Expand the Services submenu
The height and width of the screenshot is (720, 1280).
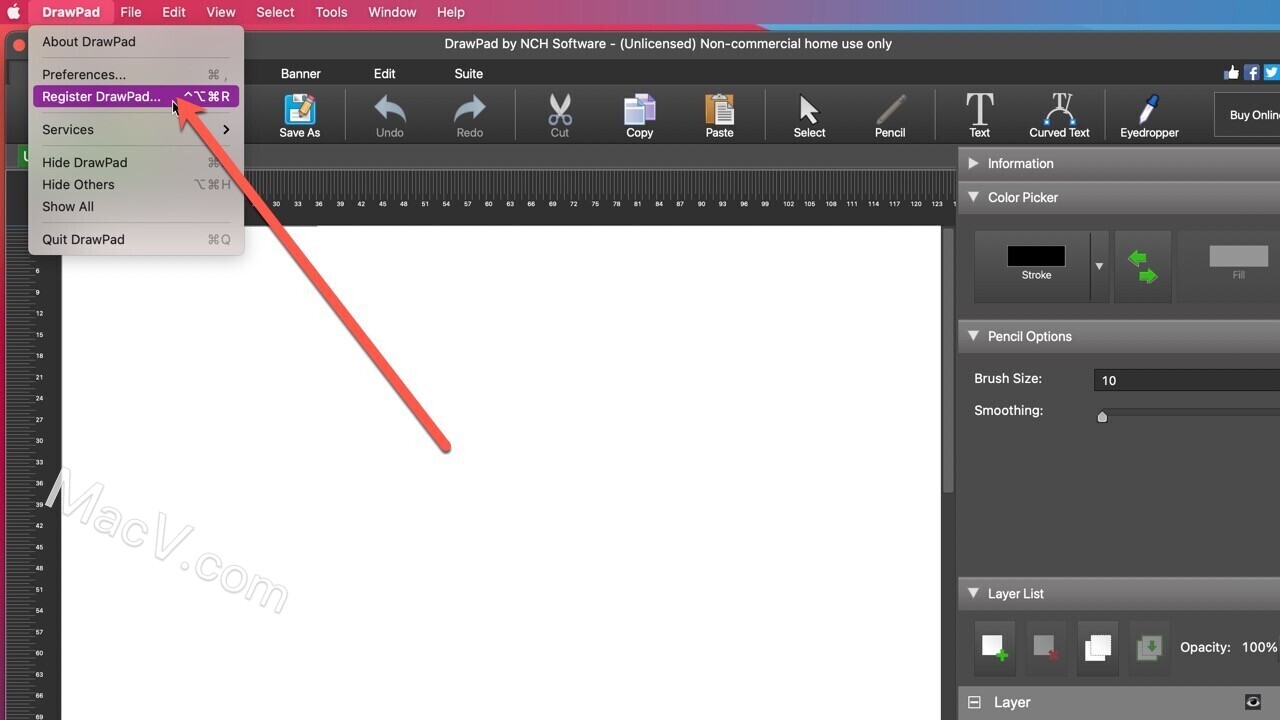click(x=136, y=129)
